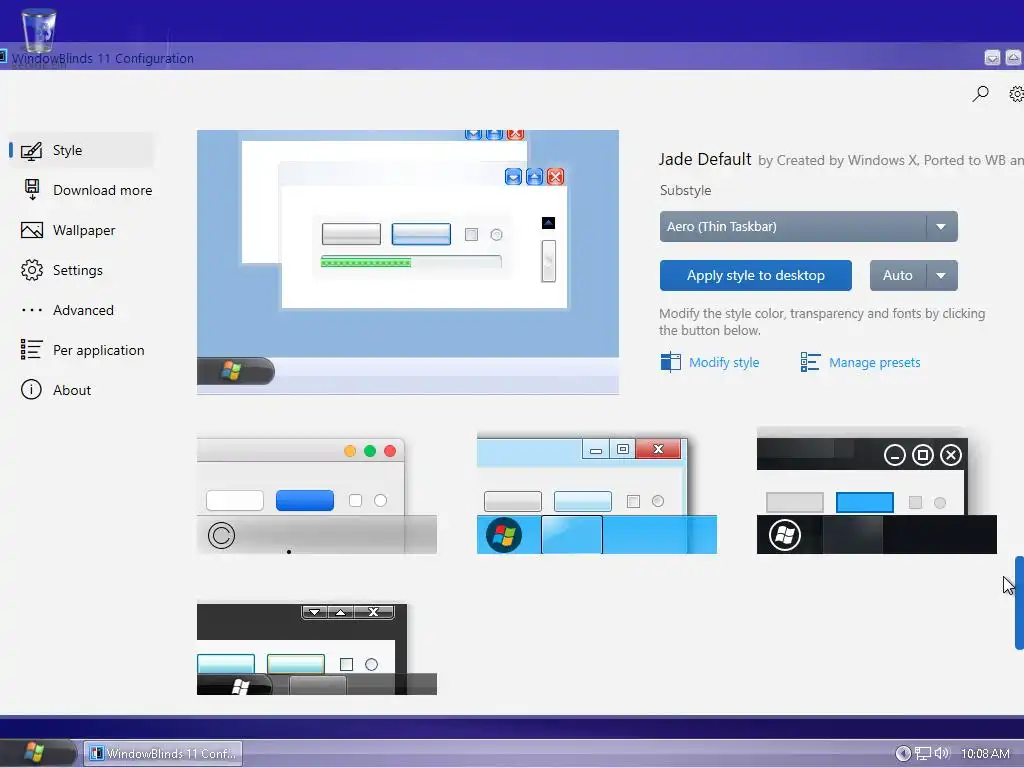Screen dimensions: 1024x768
Task: Click the Settings gear icon in sidebar
Action: click(x=31, y=270)
